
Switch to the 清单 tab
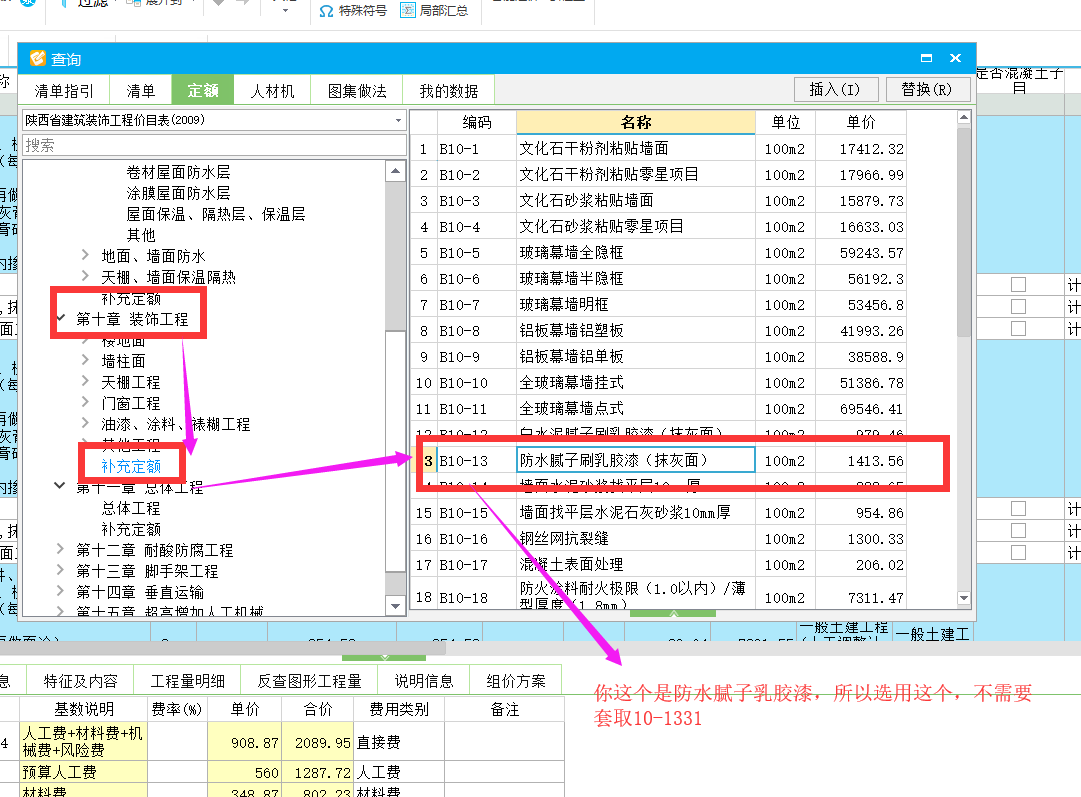tap(141, 91)
